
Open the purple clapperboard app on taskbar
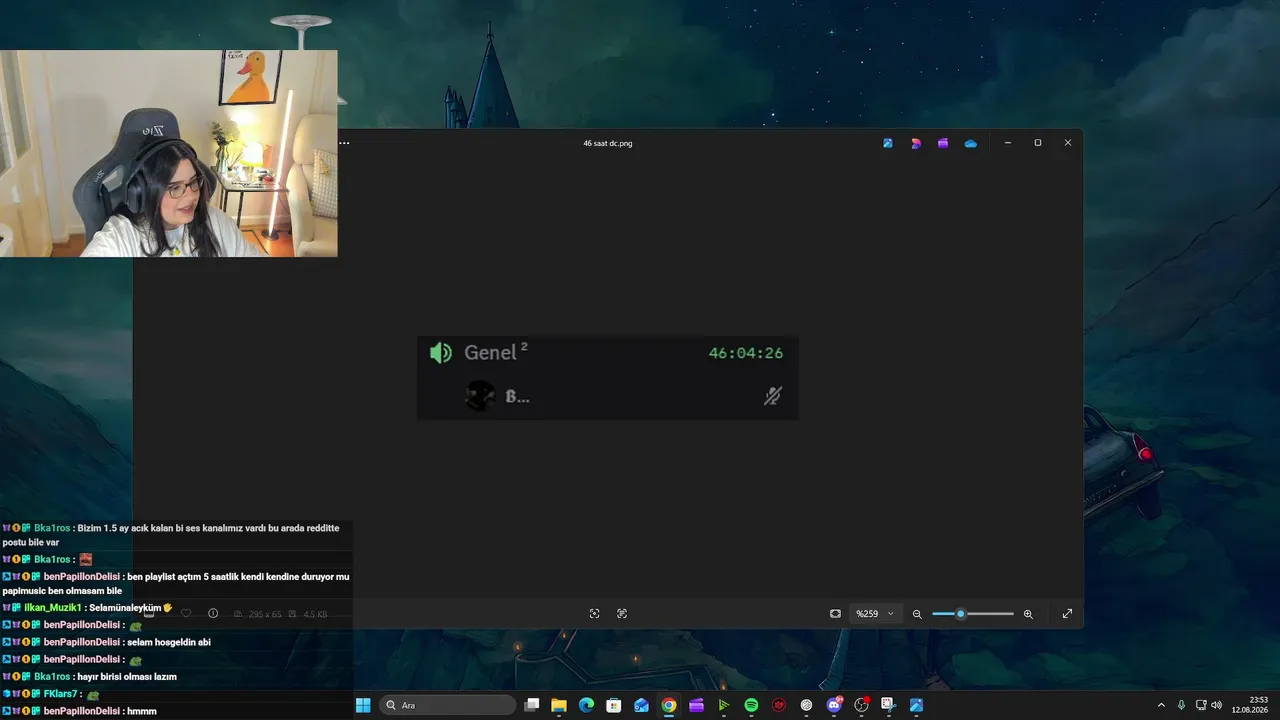(697, 705)
